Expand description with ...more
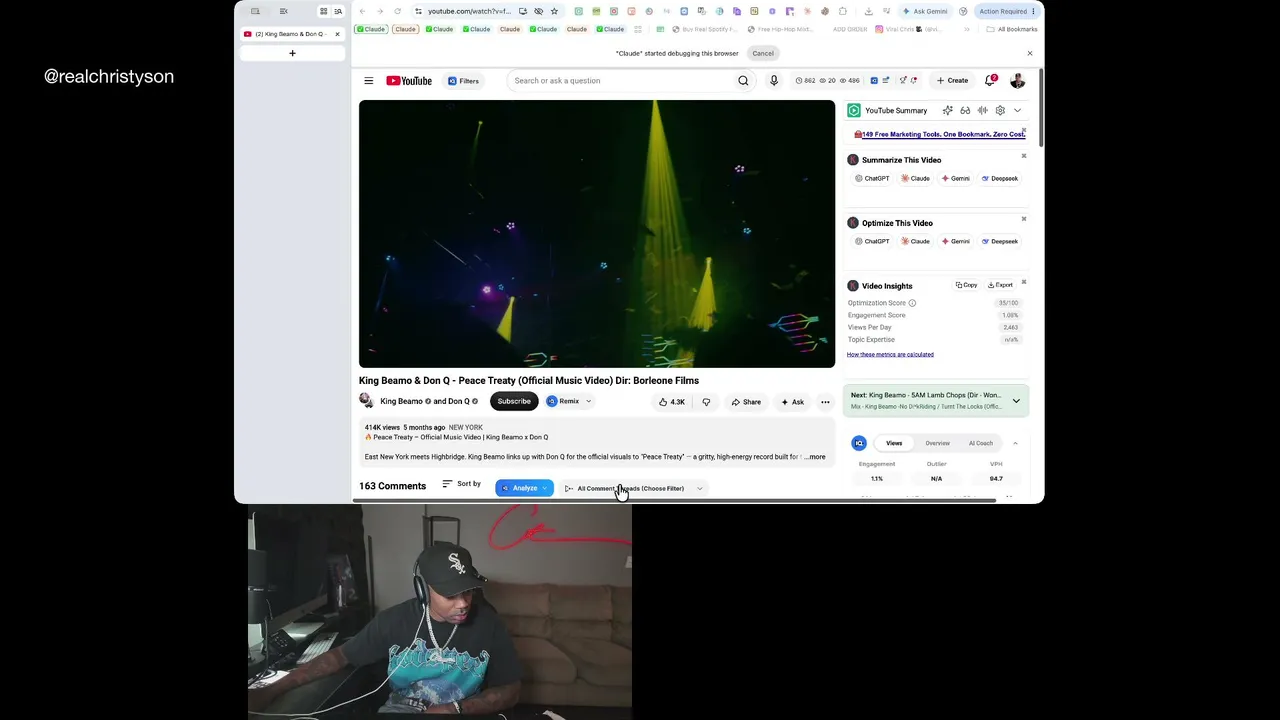 coord(815,457)
